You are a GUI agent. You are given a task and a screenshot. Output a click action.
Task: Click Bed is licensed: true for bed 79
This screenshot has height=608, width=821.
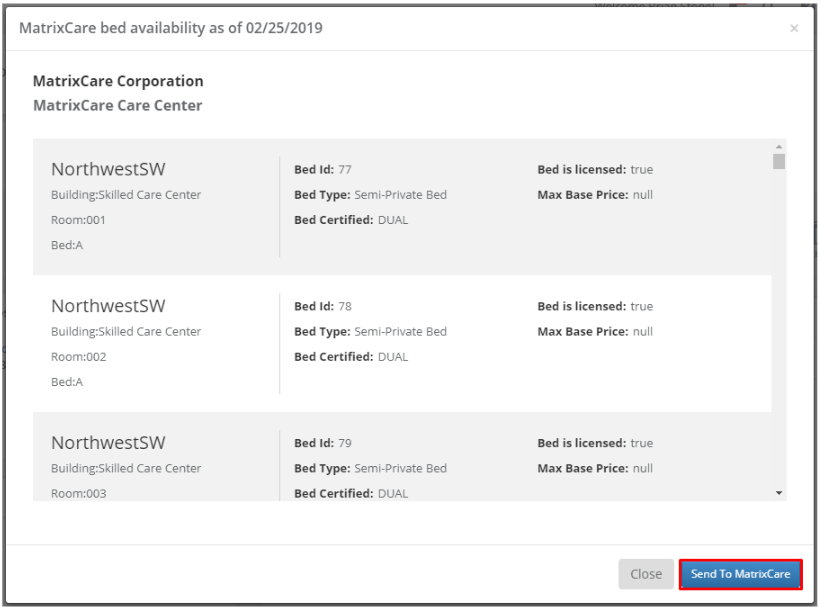click(x=595, y=443)
